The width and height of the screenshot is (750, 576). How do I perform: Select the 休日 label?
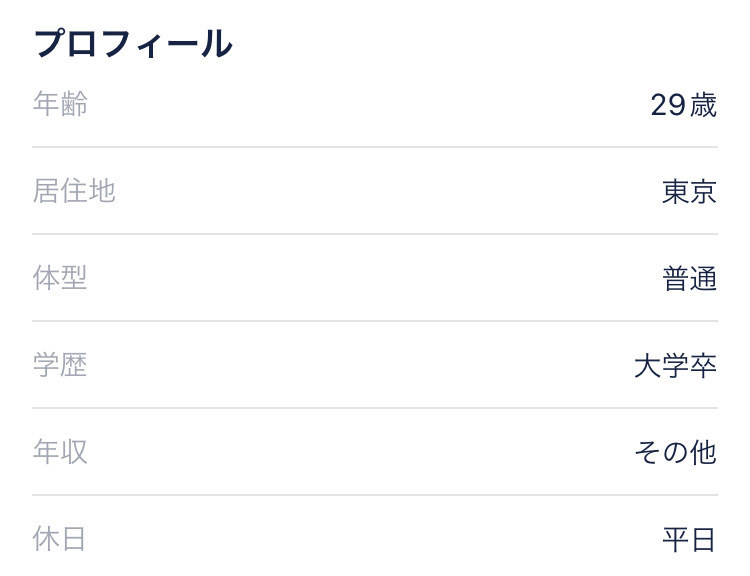(x=59, y=538)
